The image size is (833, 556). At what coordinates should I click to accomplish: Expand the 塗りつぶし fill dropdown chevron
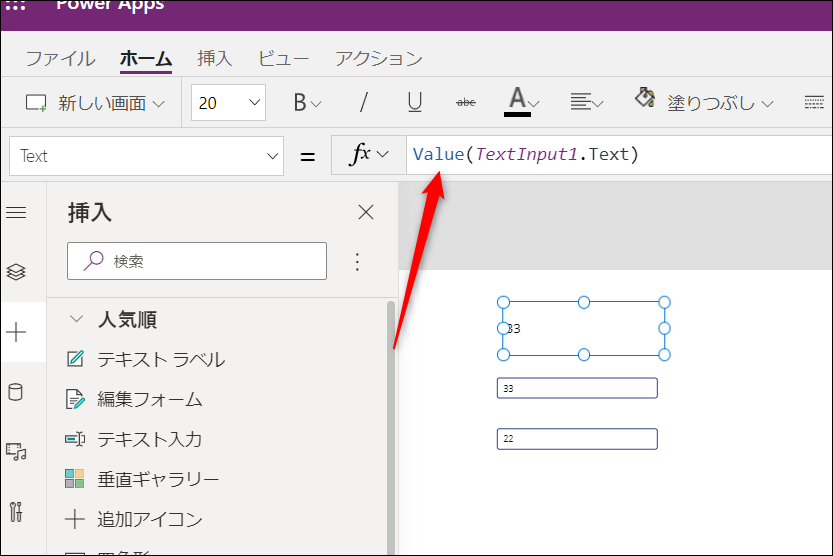(x=767, y=104)
